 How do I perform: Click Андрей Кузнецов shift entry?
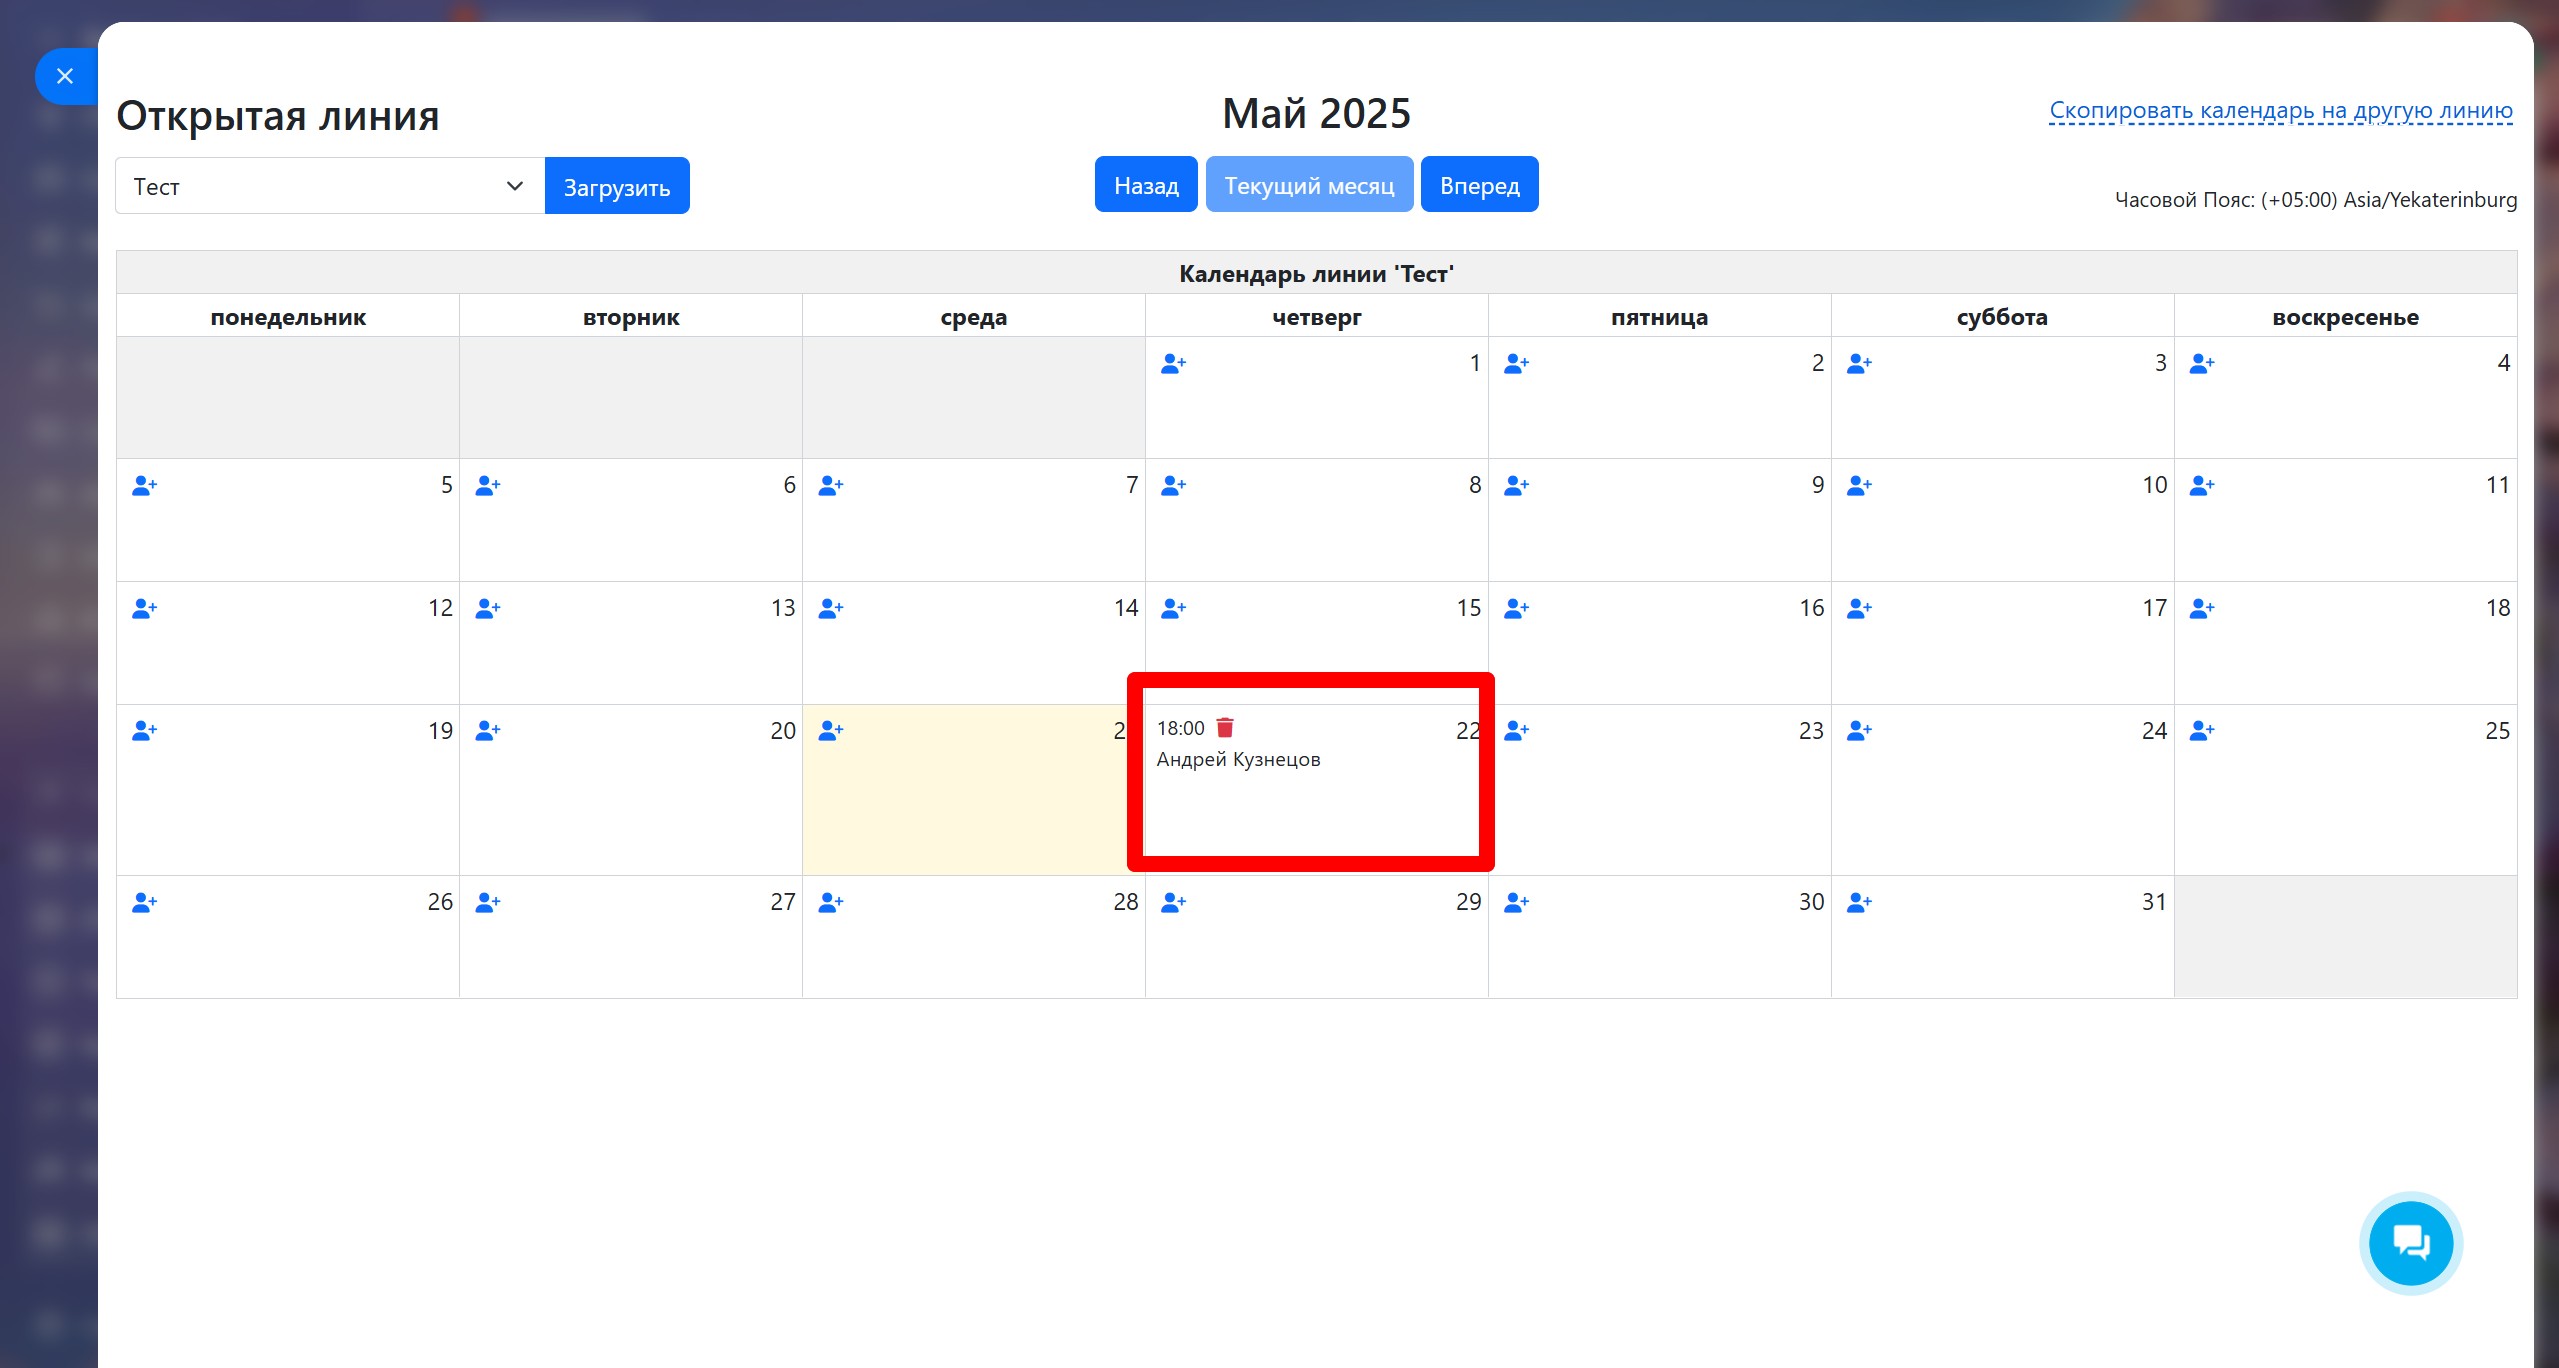point(1238,760)
